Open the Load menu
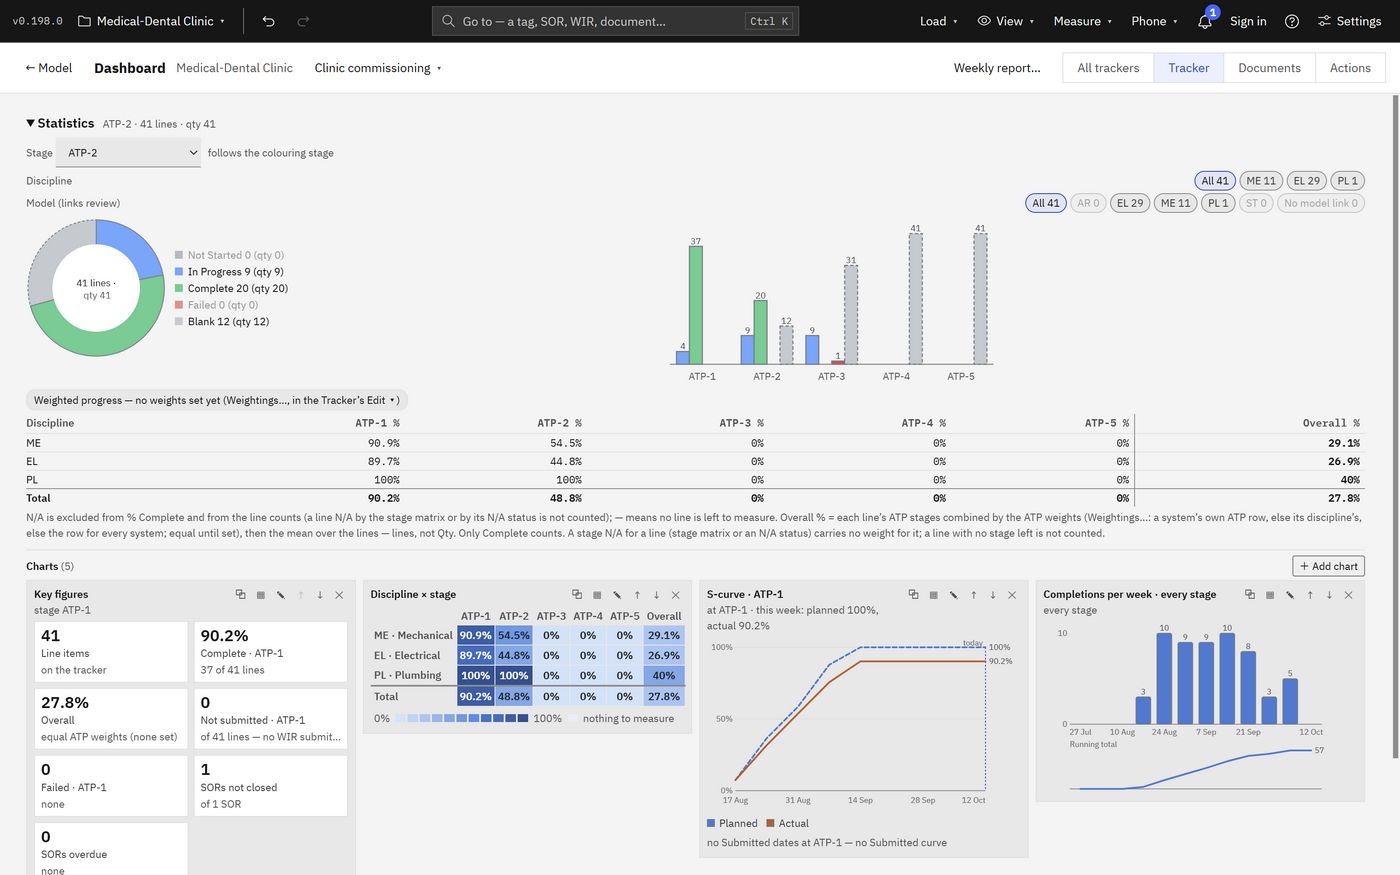Image resolution: width=1400 pixels, height=875 pixels. tap(938, 21)
